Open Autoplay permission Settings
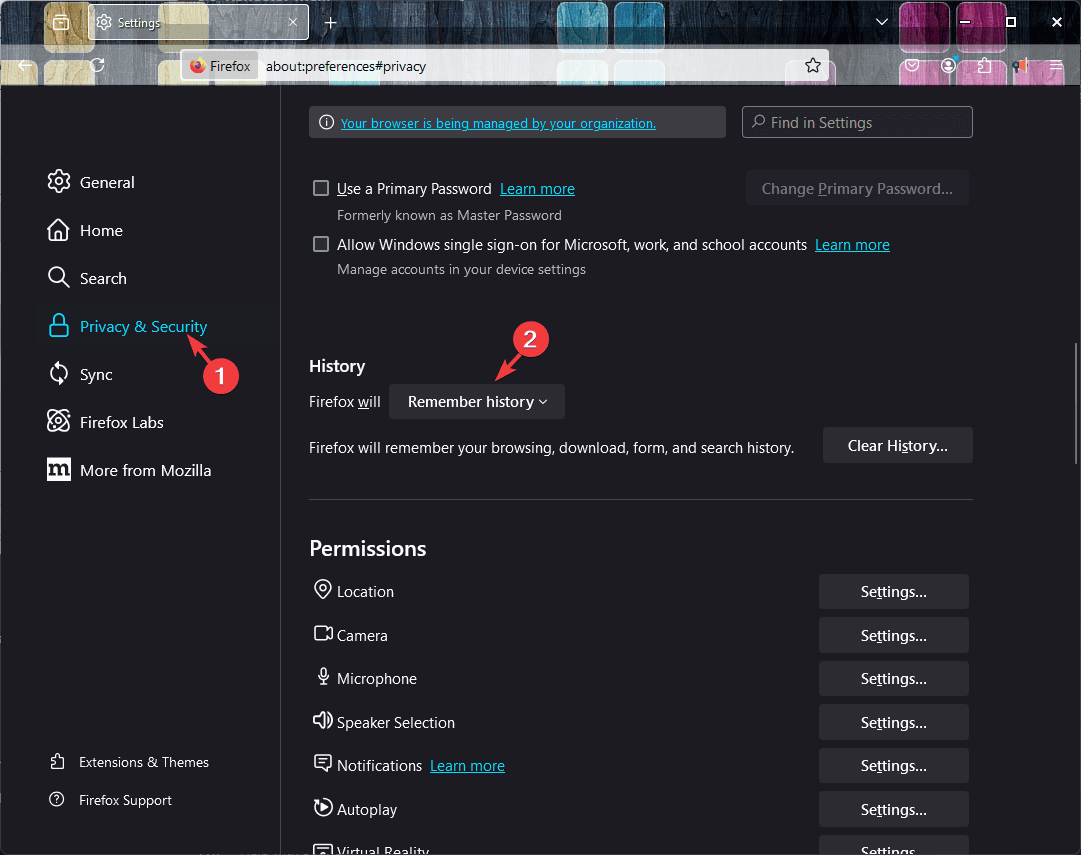Image resolution: width=1081 pixels, height=855 pixels. pos(893,809)
